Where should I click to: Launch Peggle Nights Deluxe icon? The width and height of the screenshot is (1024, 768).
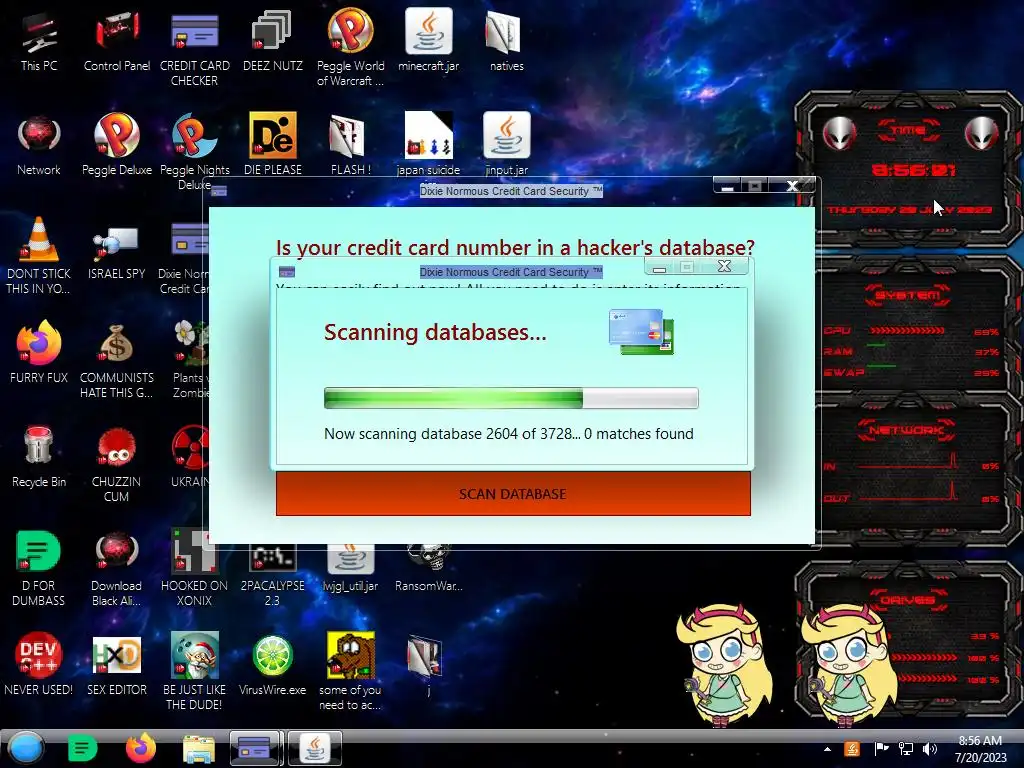(x=195, y=152)
